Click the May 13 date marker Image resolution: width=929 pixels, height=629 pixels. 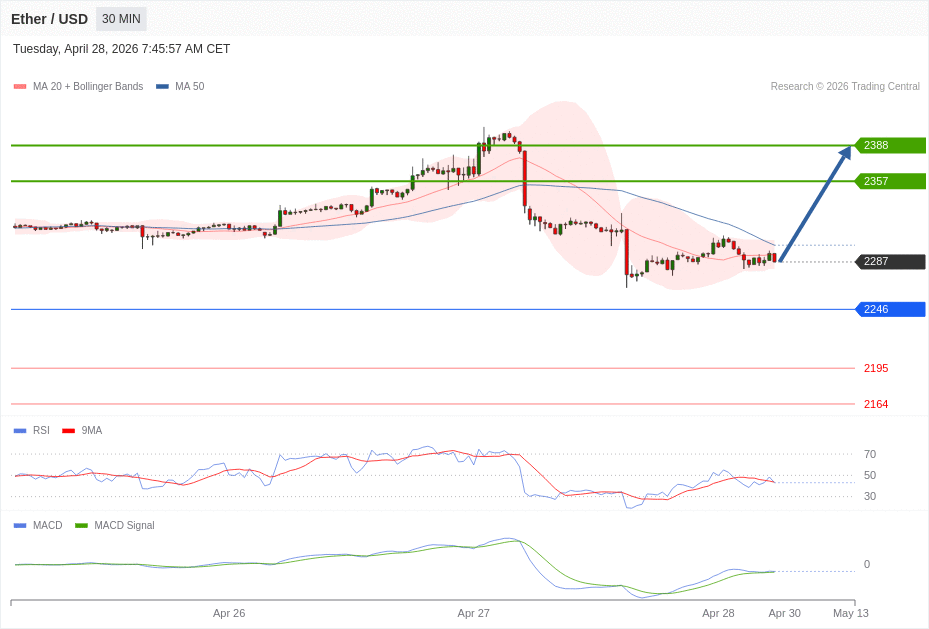pos(851,613)
